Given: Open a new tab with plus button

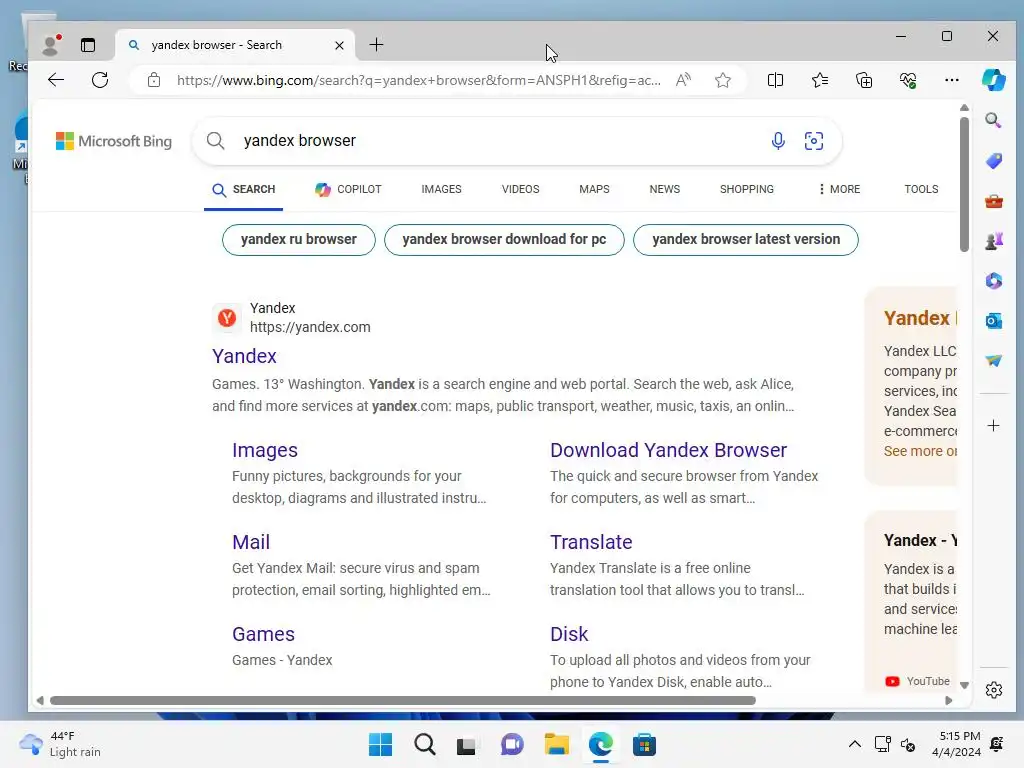Looking at the screenshot, I should point(376,44).
